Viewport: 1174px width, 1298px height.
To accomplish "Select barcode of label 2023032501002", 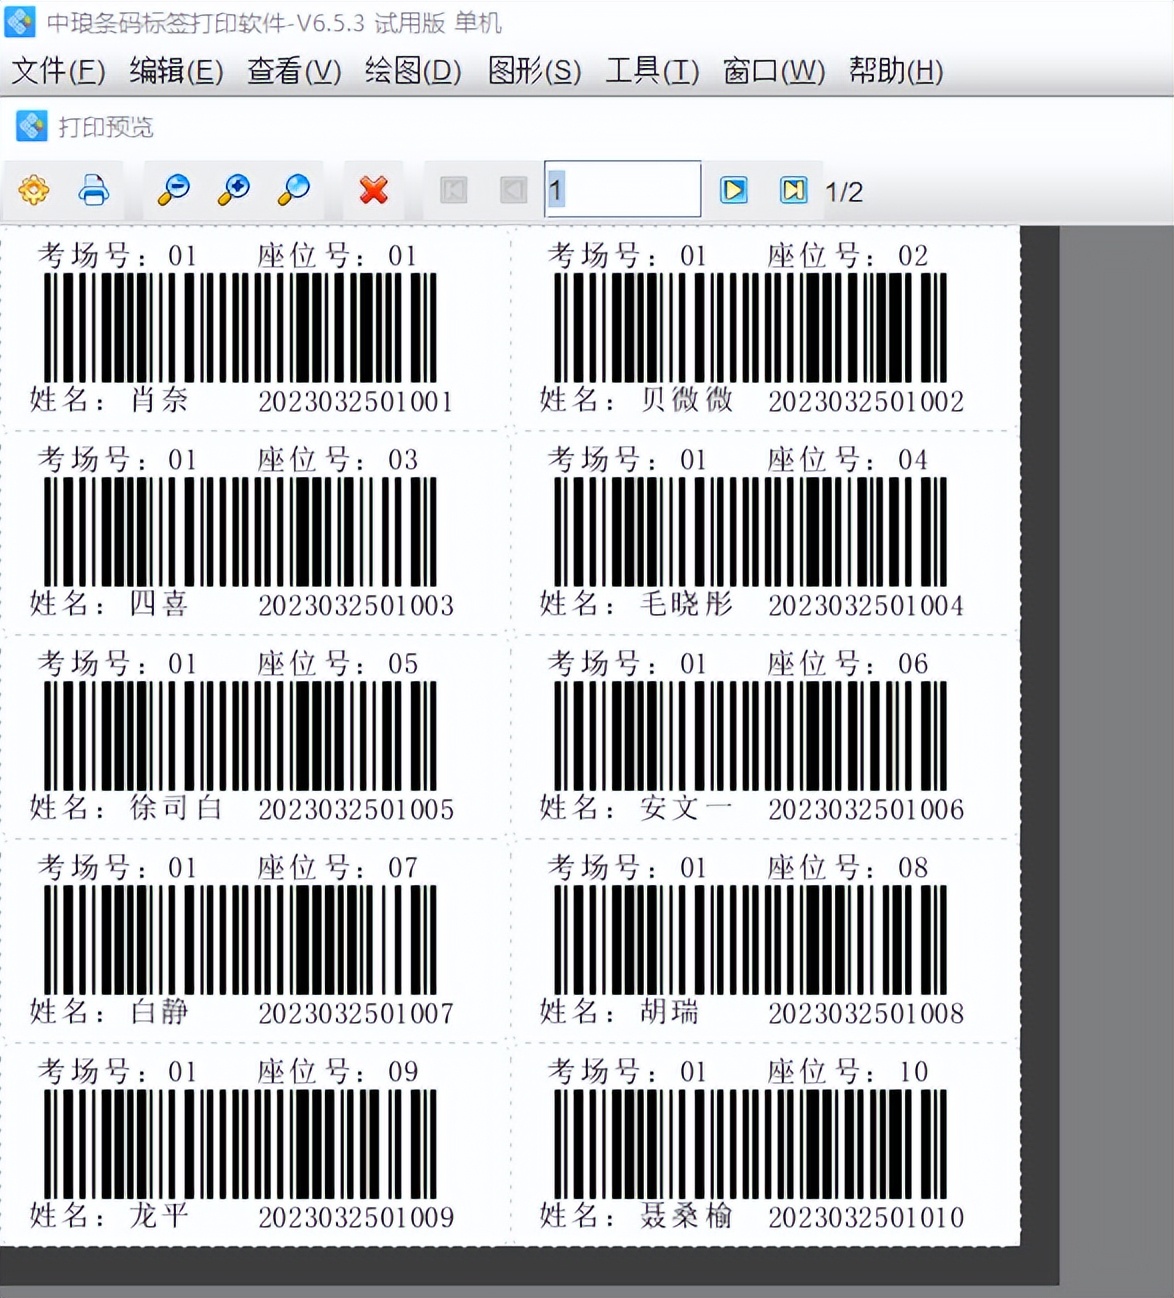I will click(x=750, y=328).
